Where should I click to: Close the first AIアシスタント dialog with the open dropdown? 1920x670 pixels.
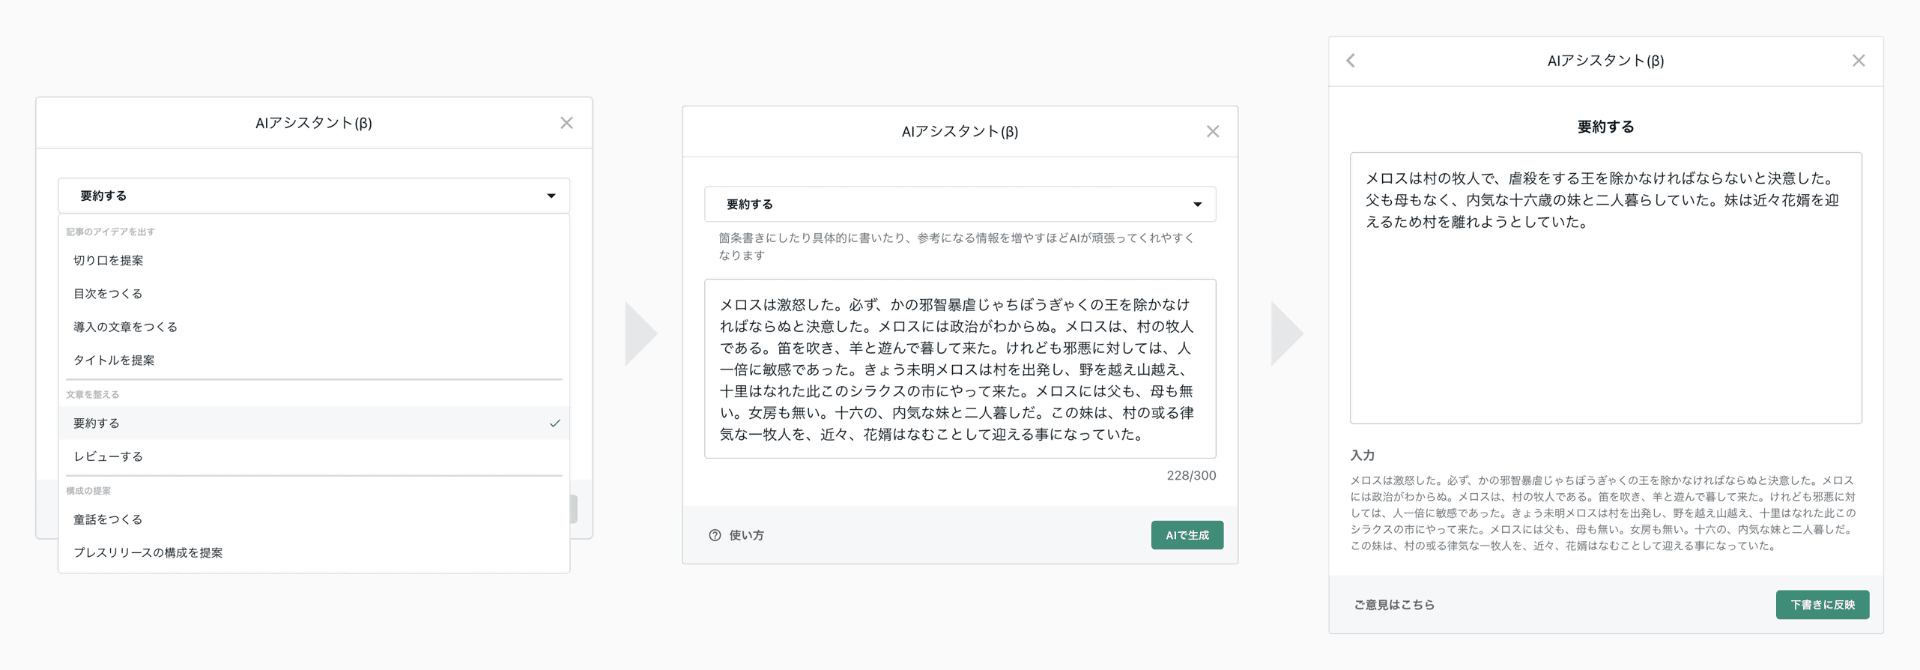coord(566,123)
